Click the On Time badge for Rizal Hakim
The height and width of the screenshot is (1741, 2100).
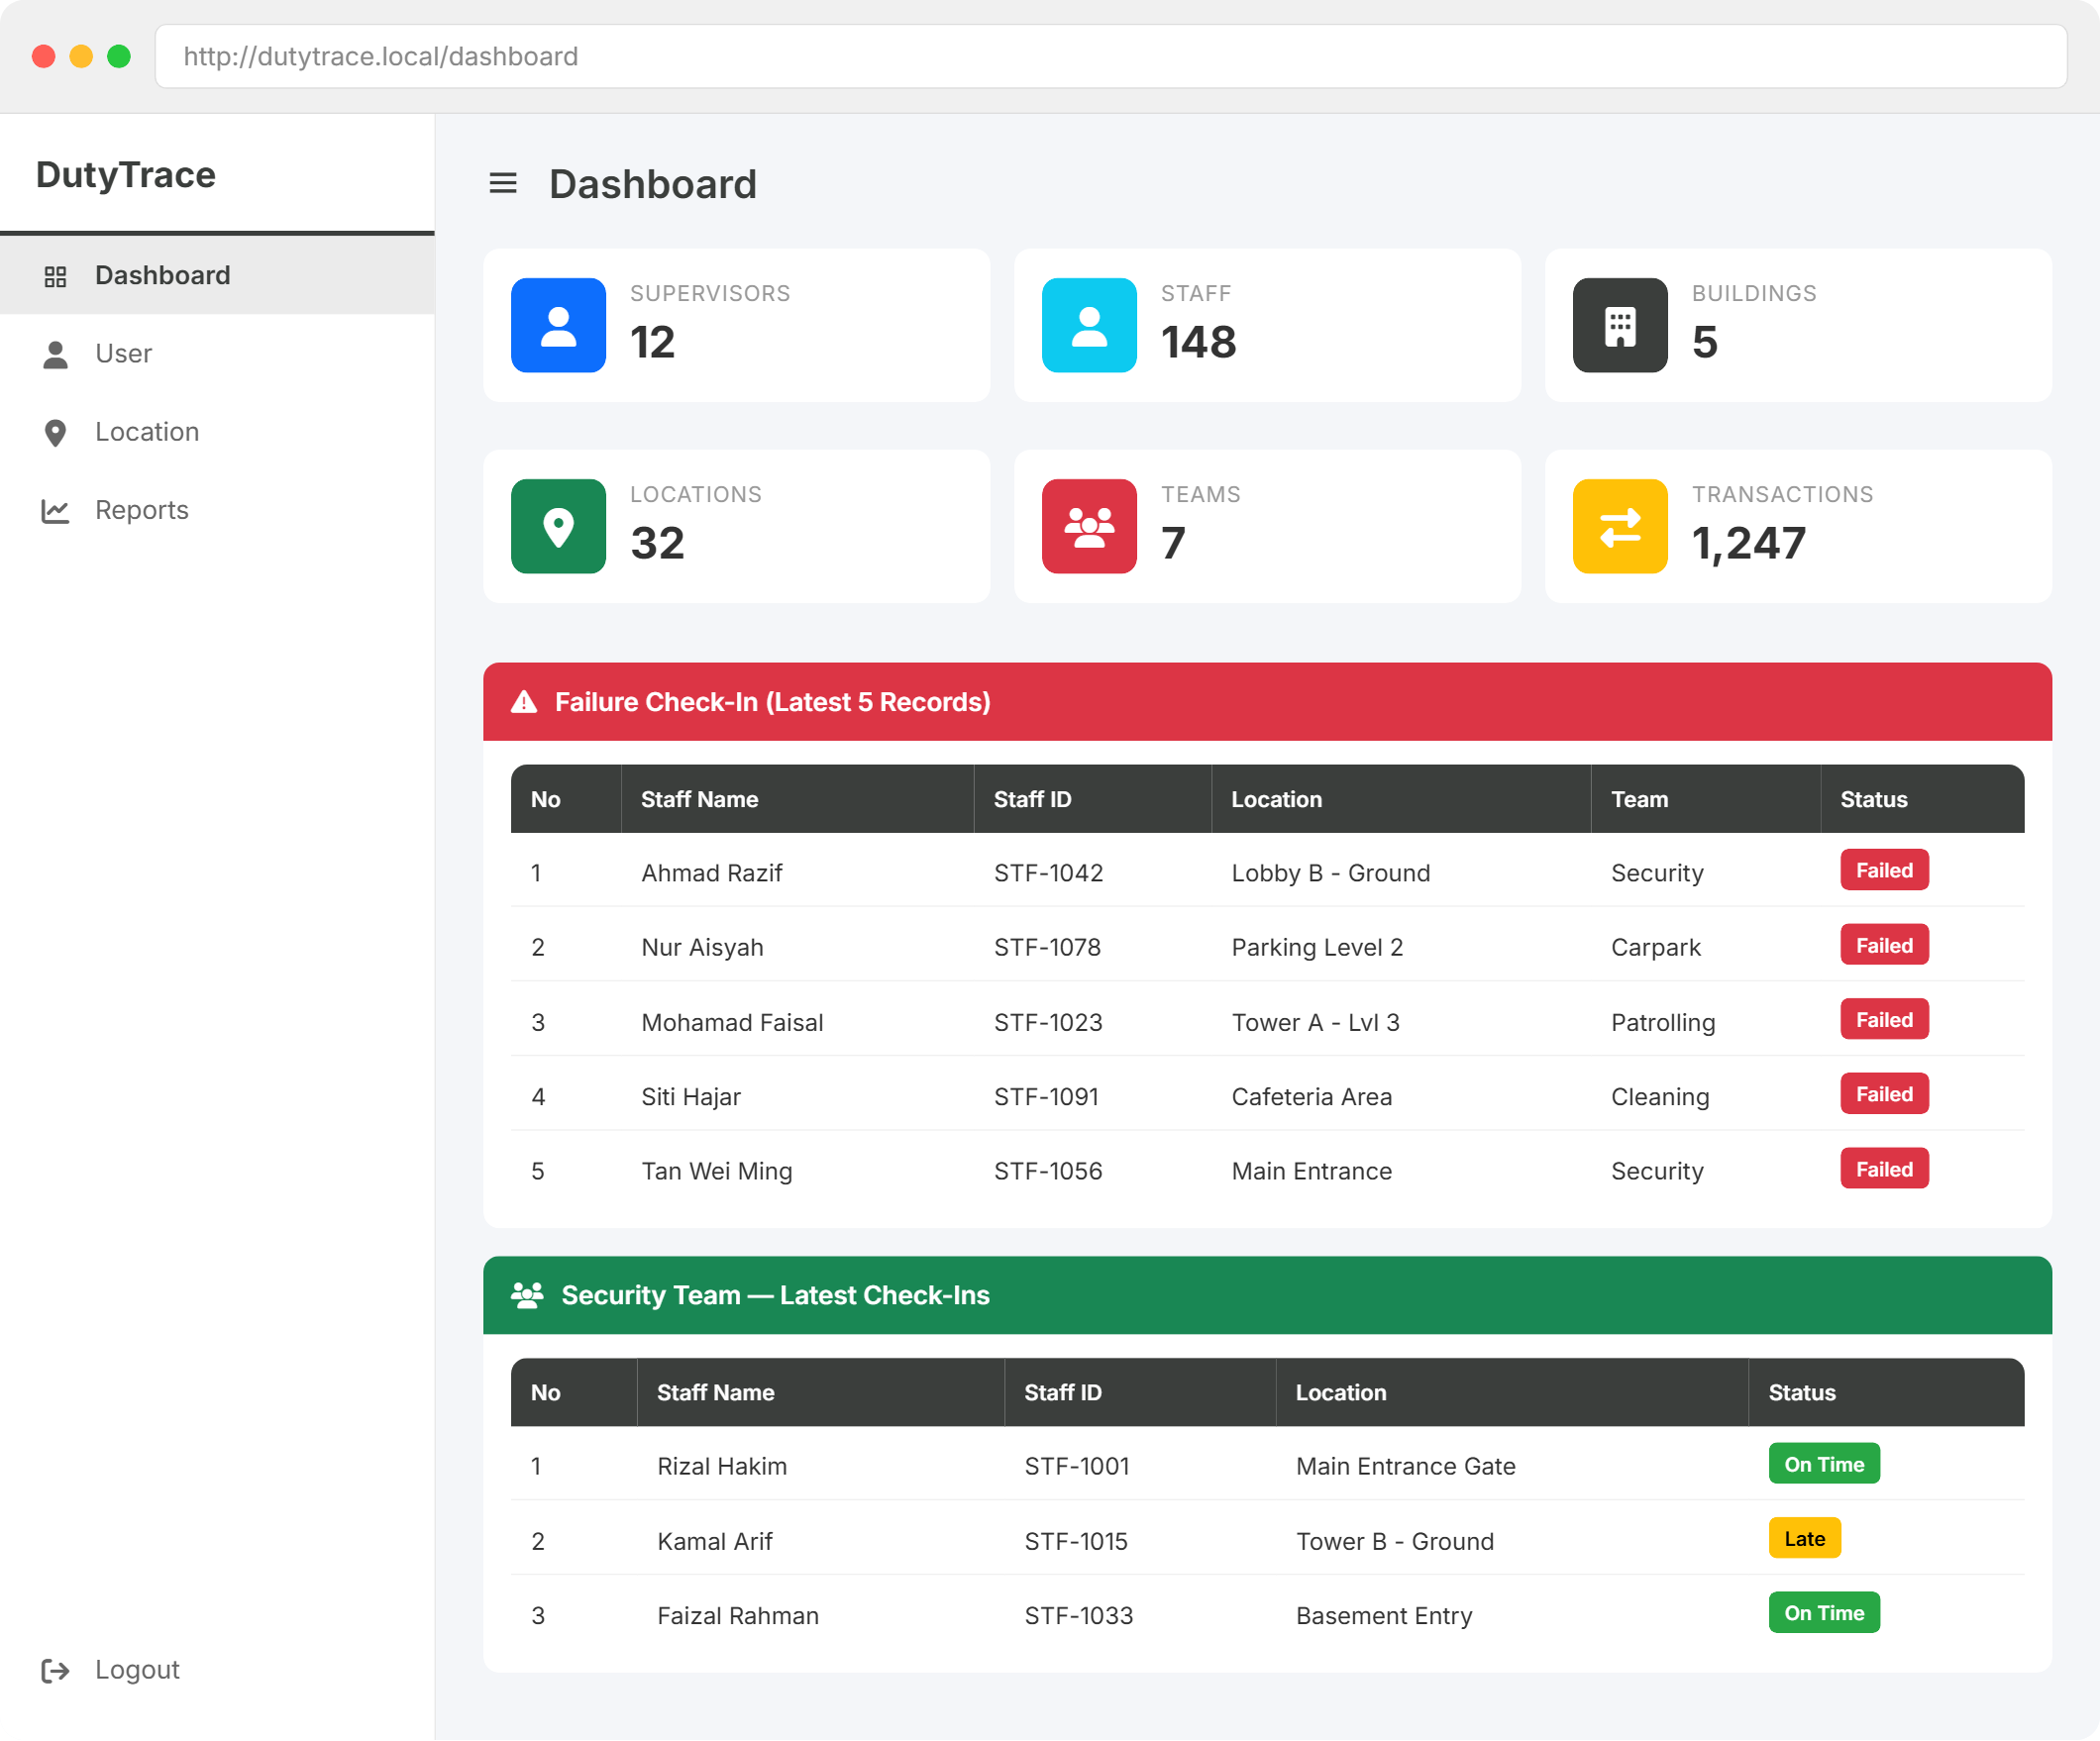point(1823,1463)
